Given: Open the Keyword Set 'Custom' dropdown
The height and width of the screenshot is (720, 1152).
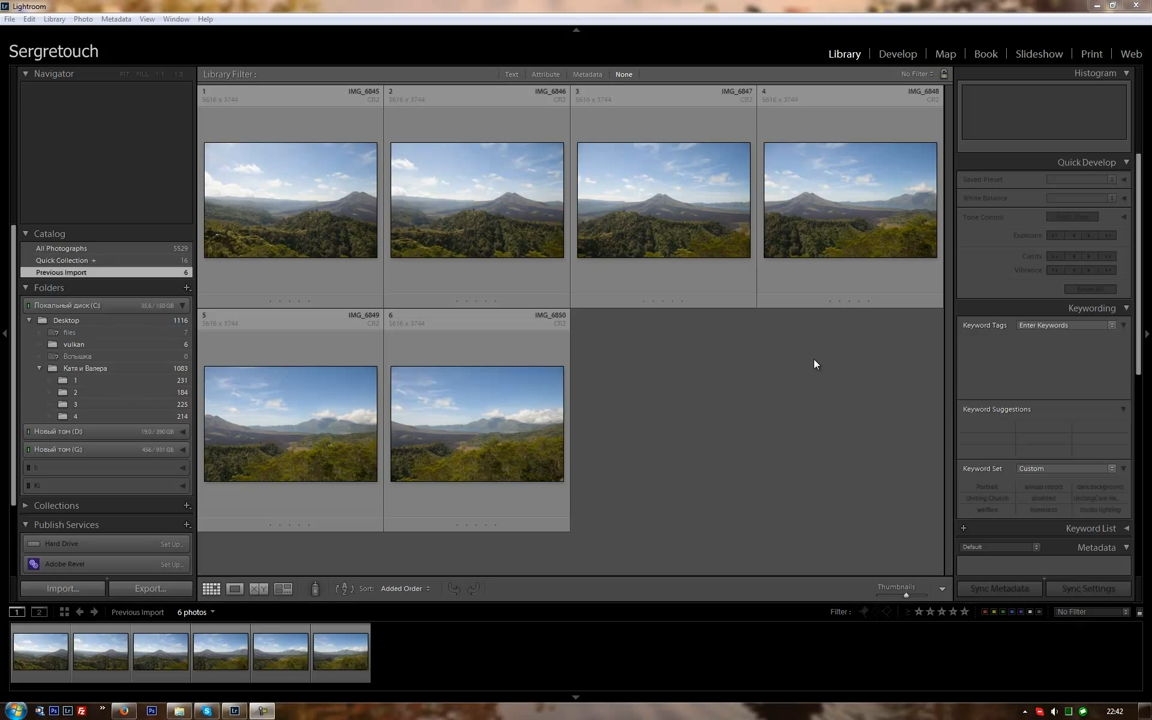Looking at the screenshot, I should [x=1066, y=469].
